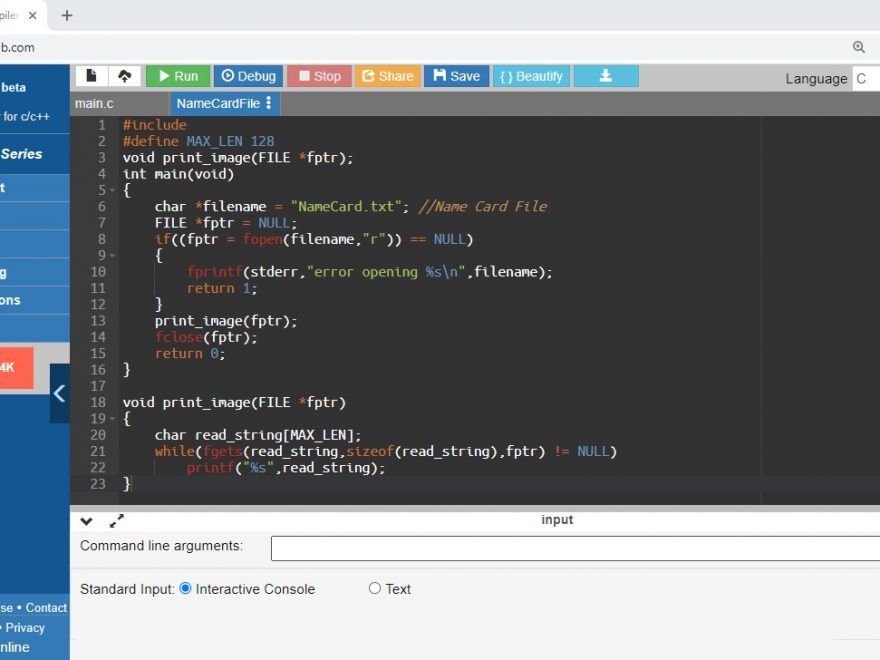Select Interactive Console radio button
The height and width of the screenshot is (660, 880).
coord(185,589)
